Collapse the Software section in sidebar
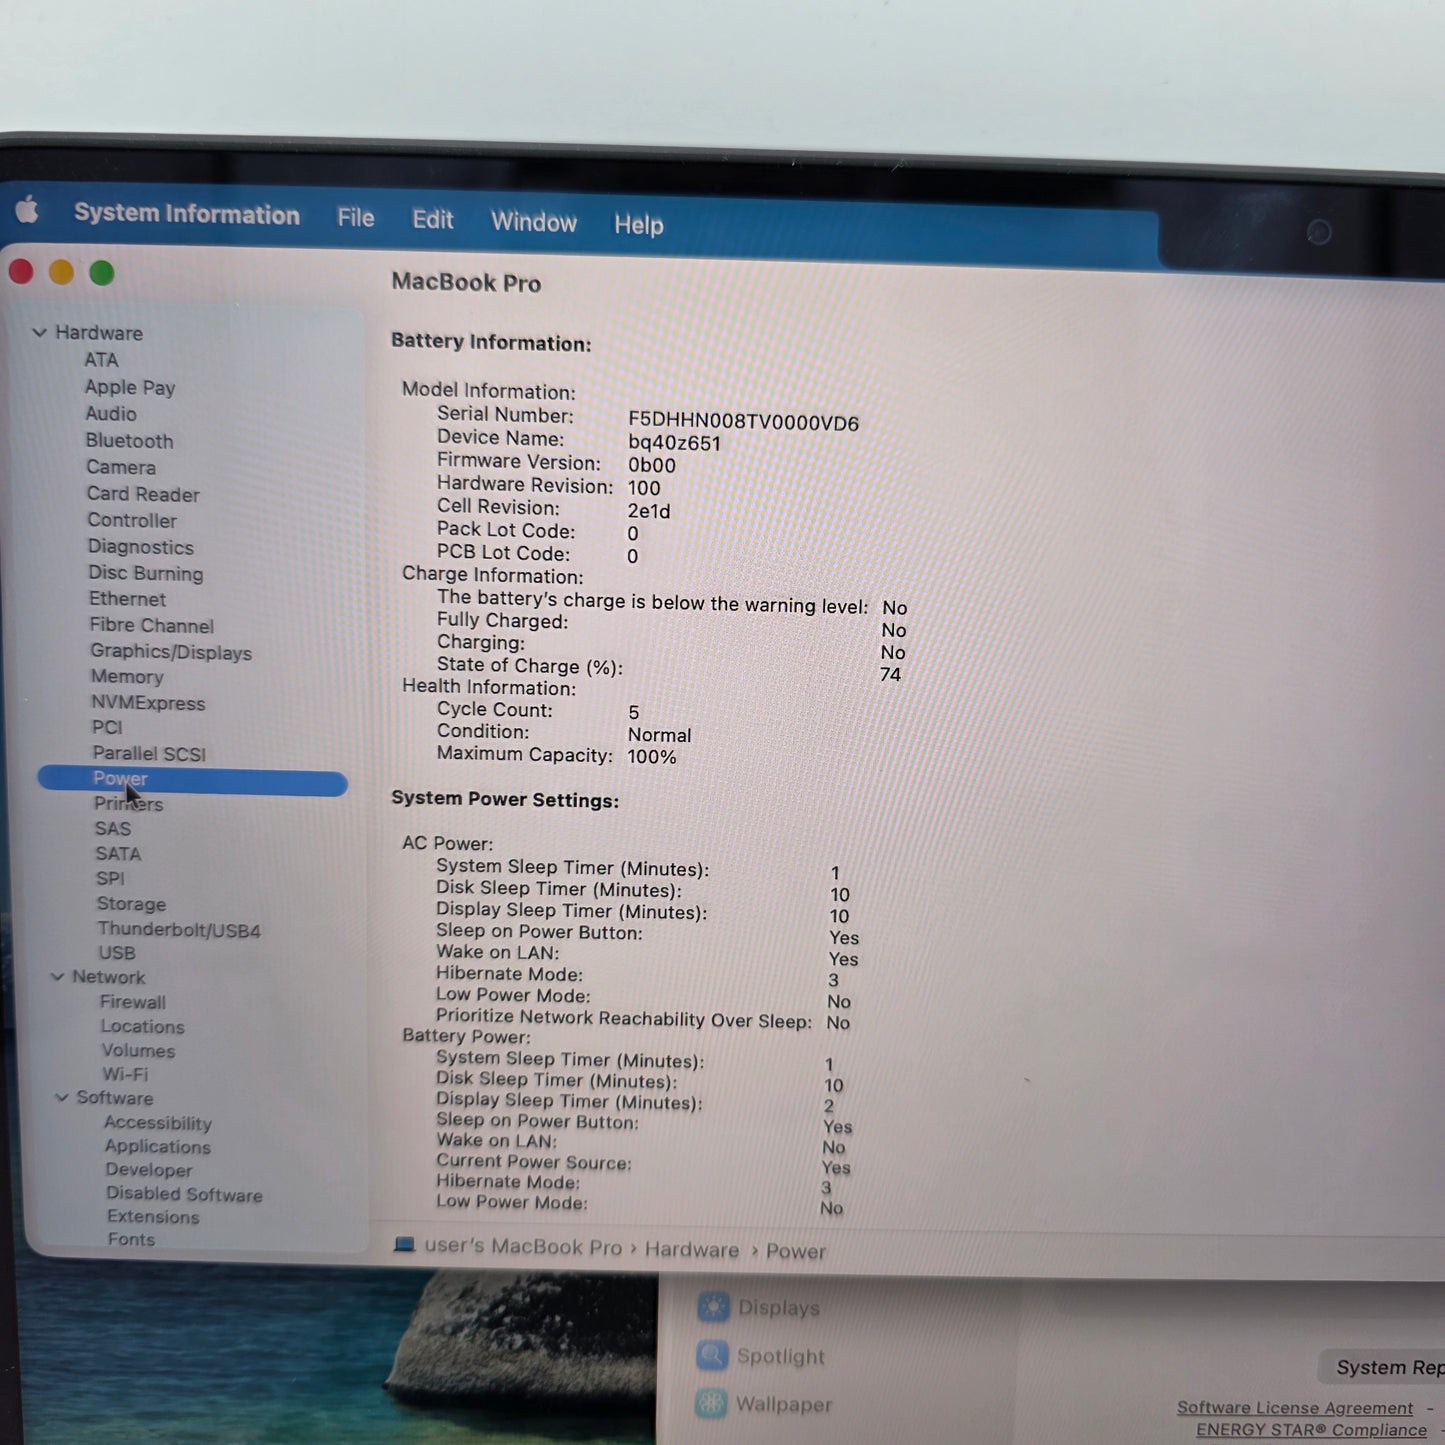This screenshot has width=1445, height=1445. [x=61, y=1098]
